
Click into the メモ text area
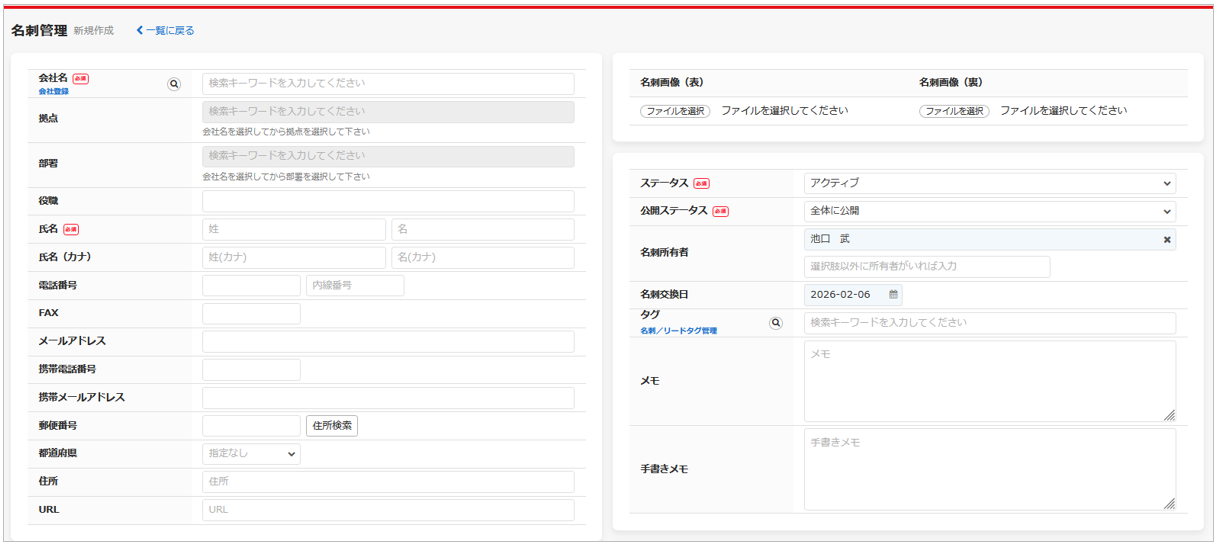coord(989,381)
